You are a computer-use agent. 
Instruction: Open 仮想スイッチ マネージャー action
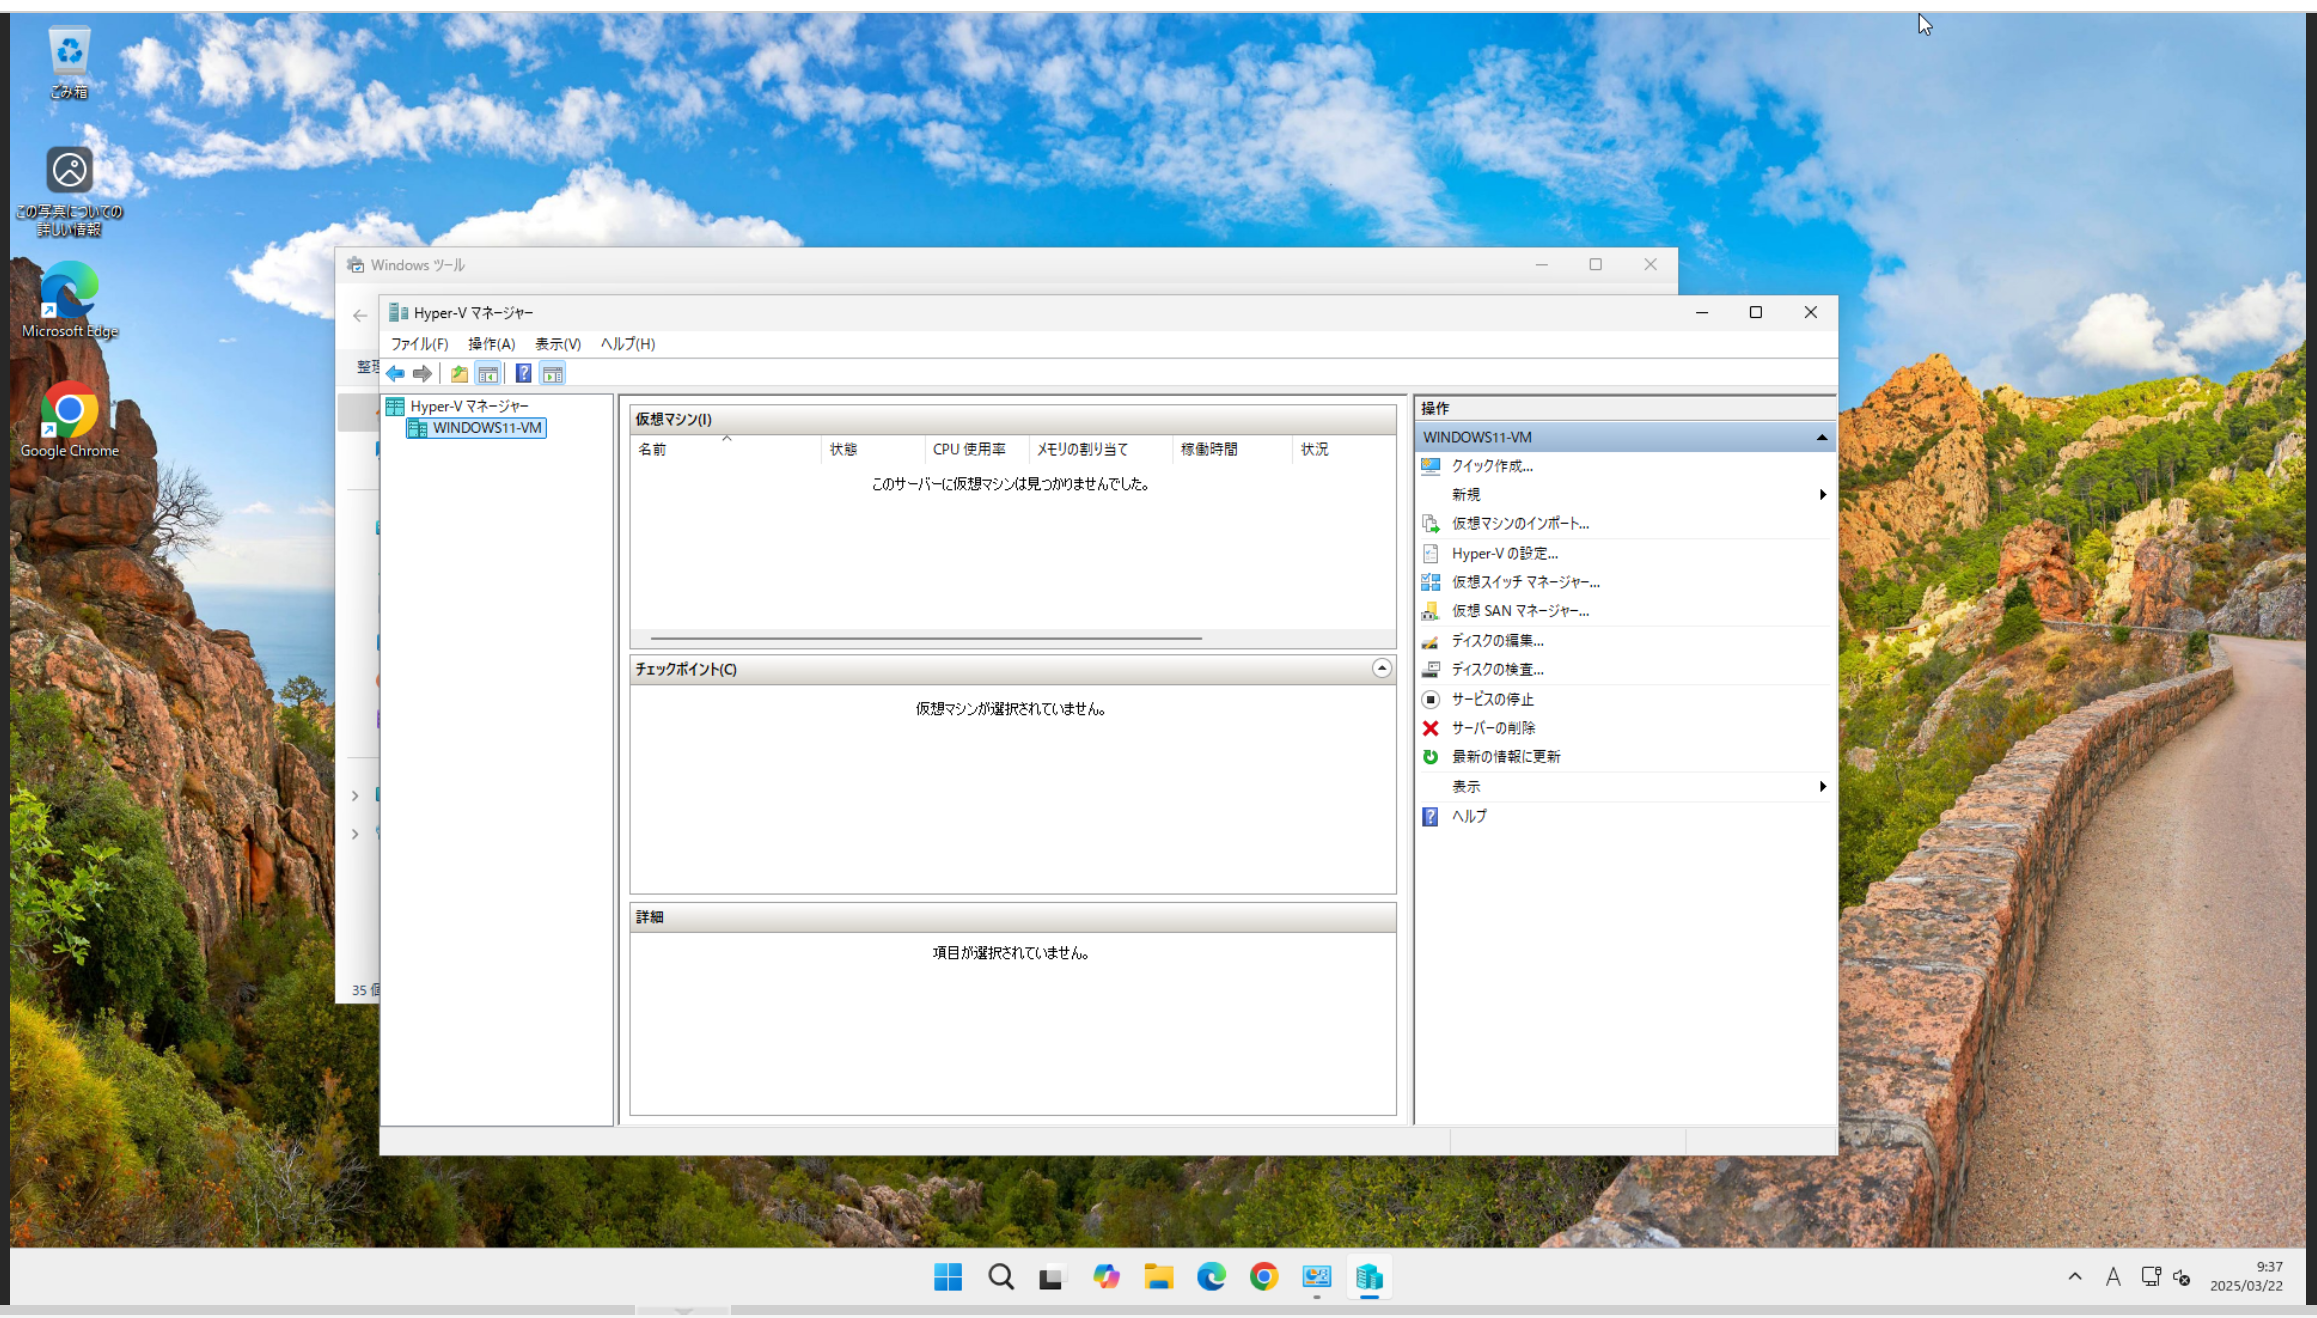coord(1525,582)
